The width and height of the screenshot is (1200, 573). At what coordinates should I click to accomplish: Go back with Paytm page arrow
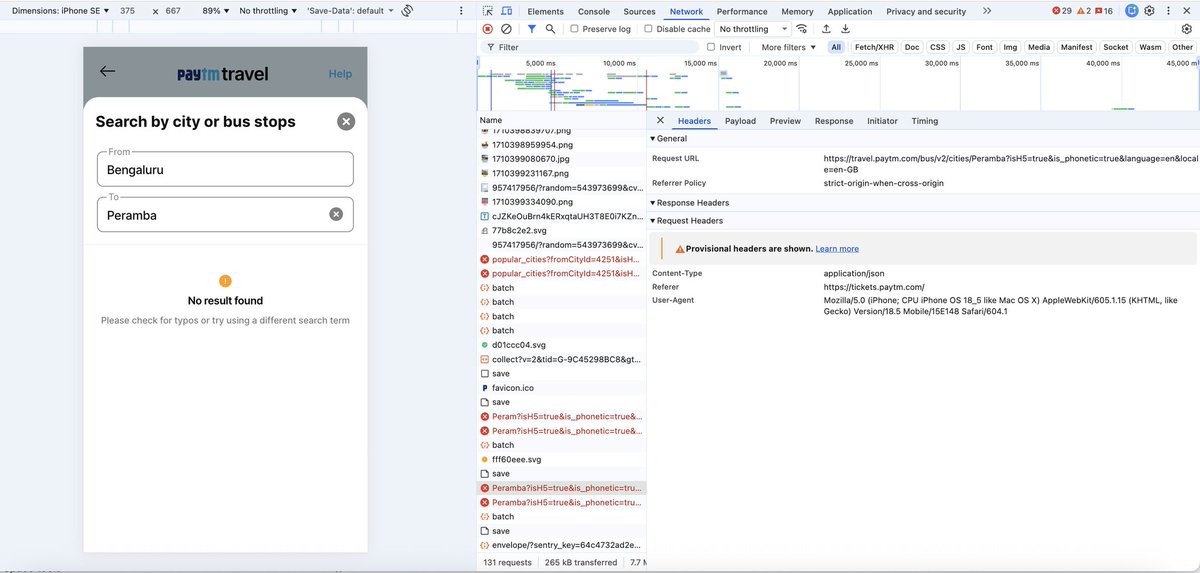107,71
